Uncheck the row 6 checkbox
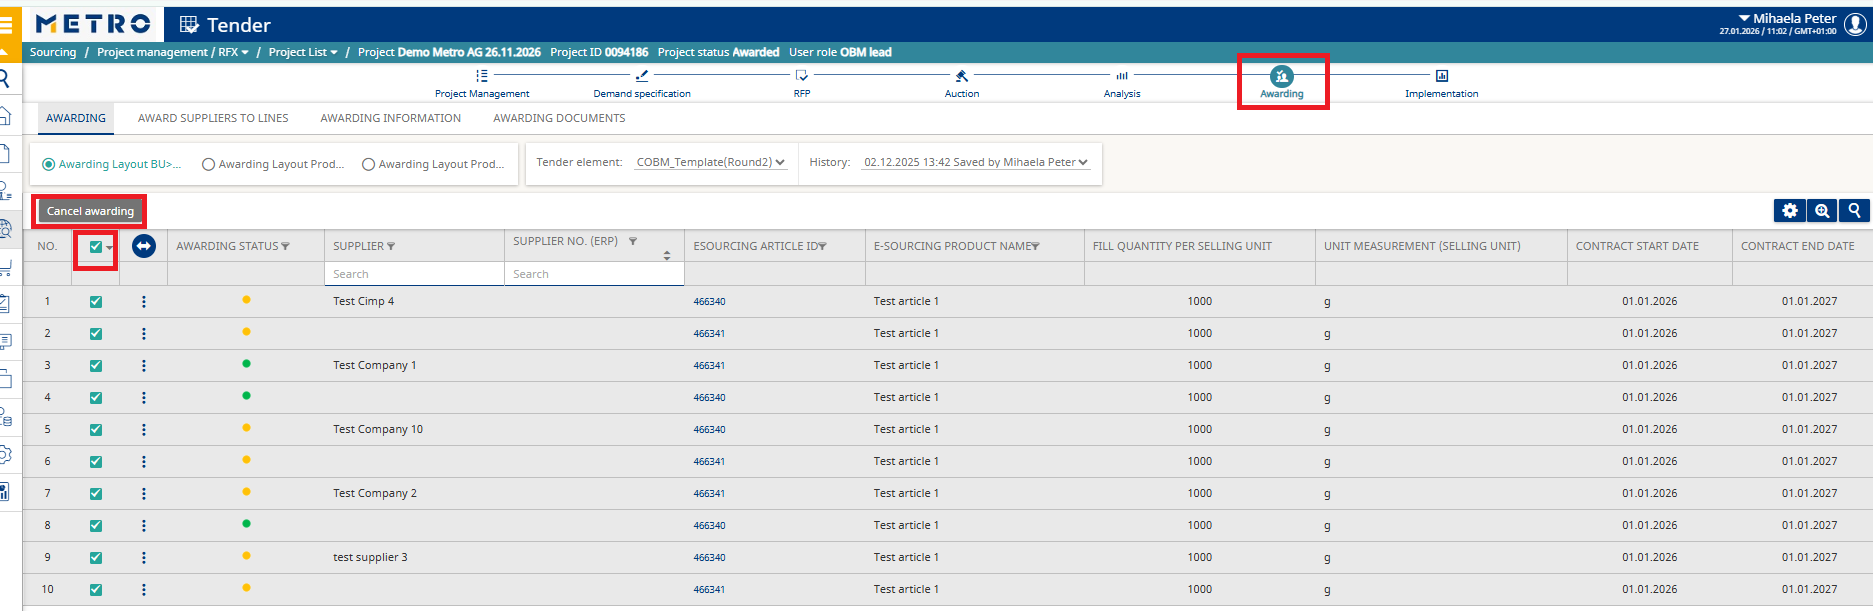The height and width of the screenshot is (611, 1873). [96, 461]
